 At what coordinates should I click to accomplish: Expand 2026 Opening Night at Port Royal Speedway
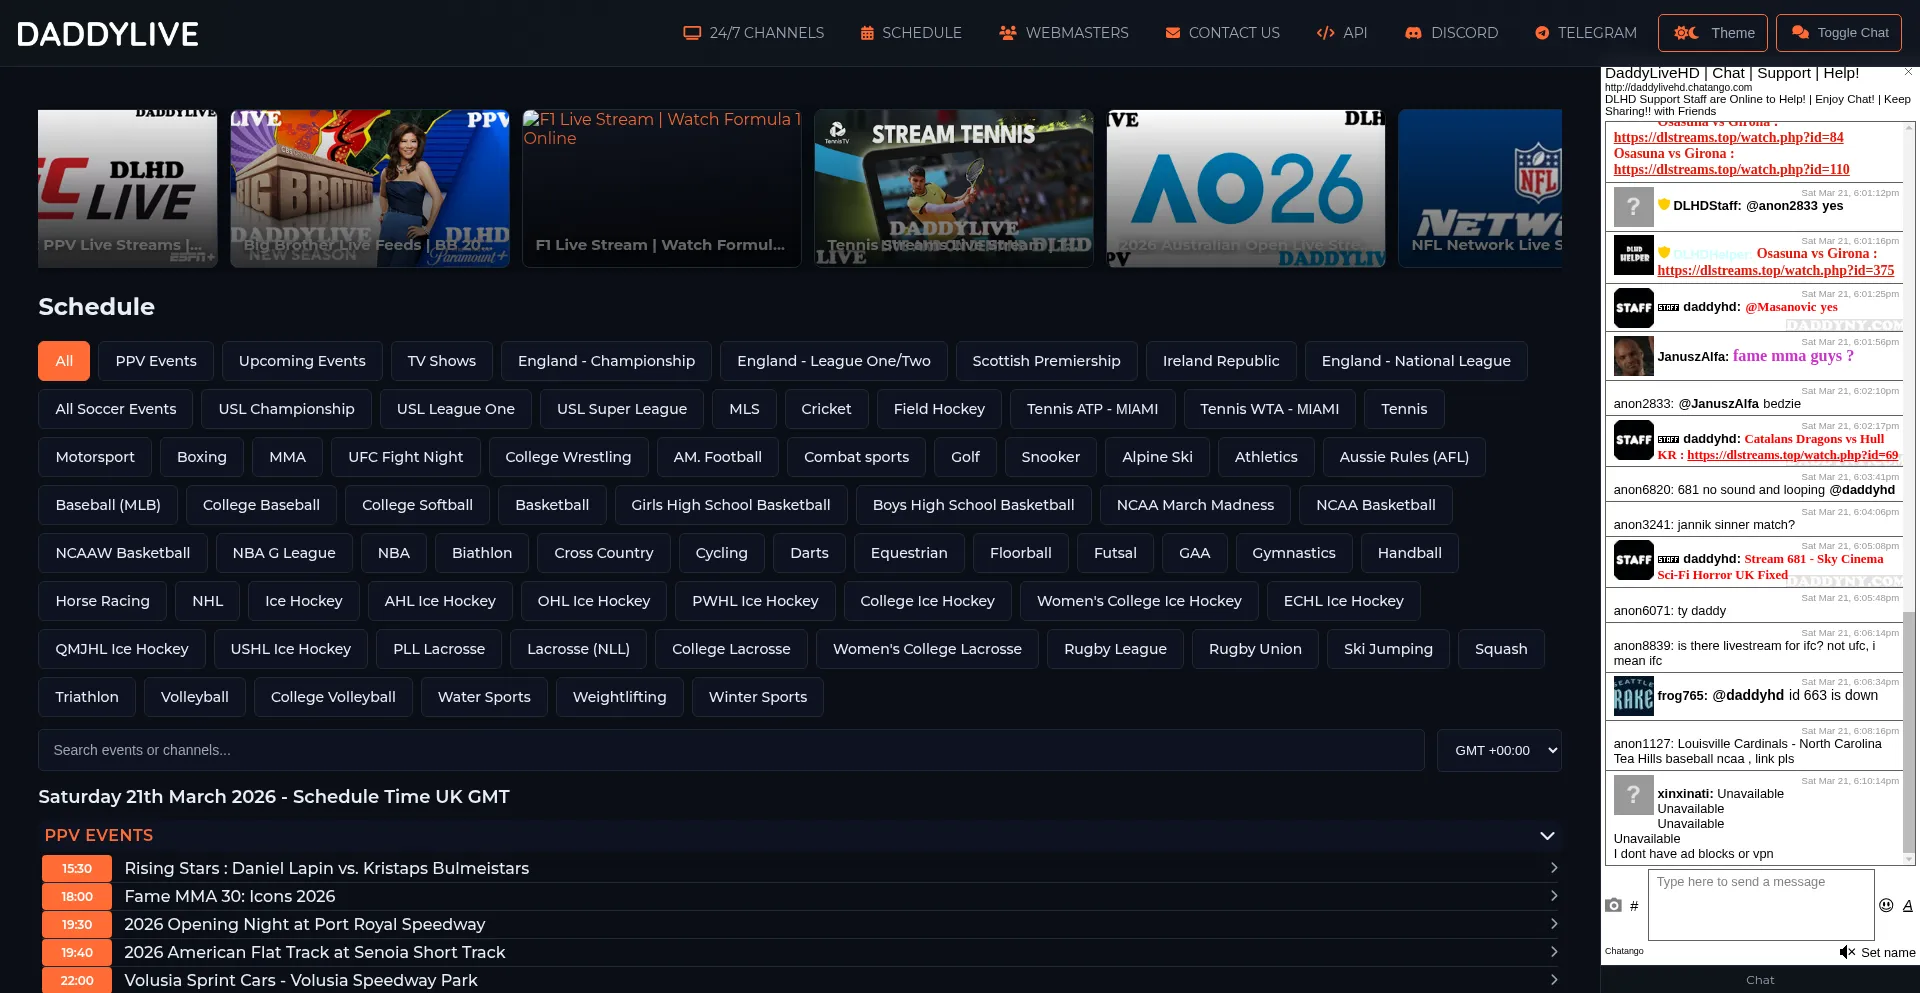(800, 924)
